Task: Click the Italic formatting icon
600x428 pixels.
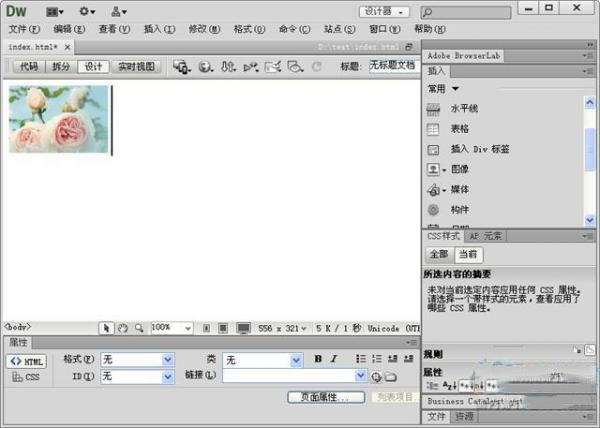Action: point(333,359)
